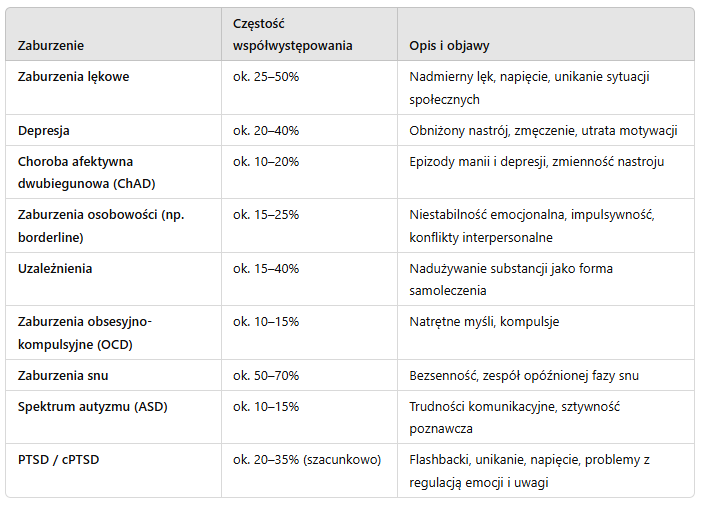Click the Natrętne myśli, kompulsje description
The image size is (711, 516).
pos(484,321)
